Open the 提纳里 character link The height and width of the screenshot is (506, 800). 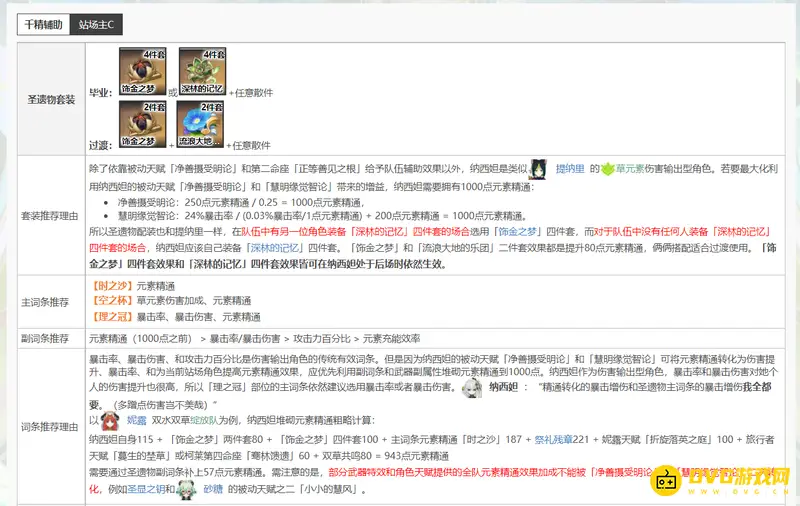click(x=569, y=171)
